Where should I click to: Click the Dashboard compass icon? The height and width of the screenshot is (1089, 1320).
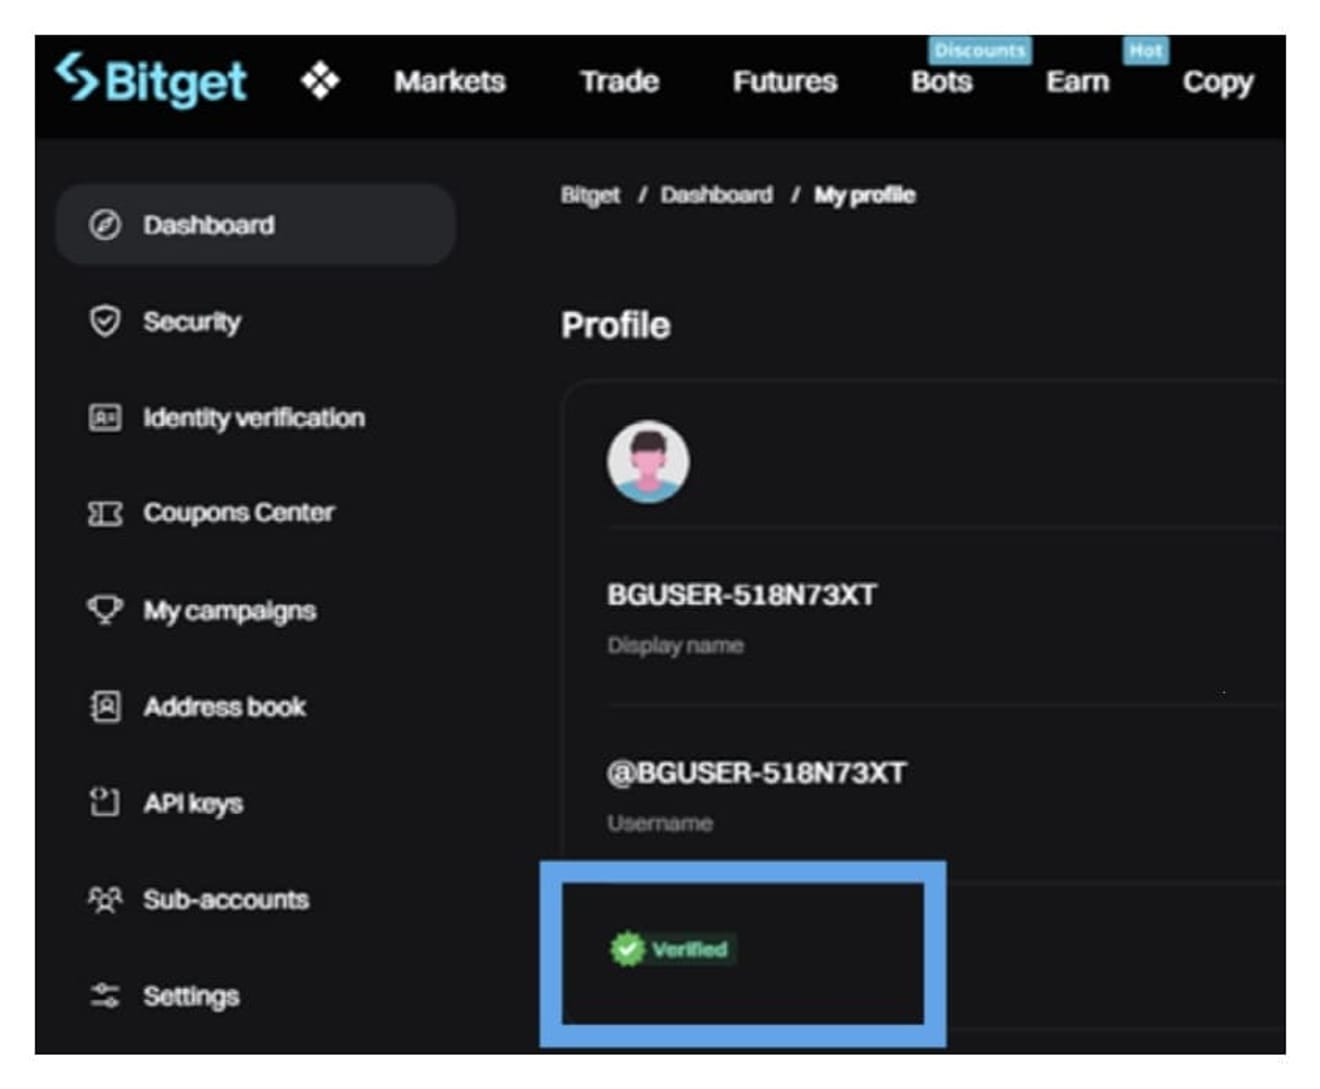[x=105, y=225]
